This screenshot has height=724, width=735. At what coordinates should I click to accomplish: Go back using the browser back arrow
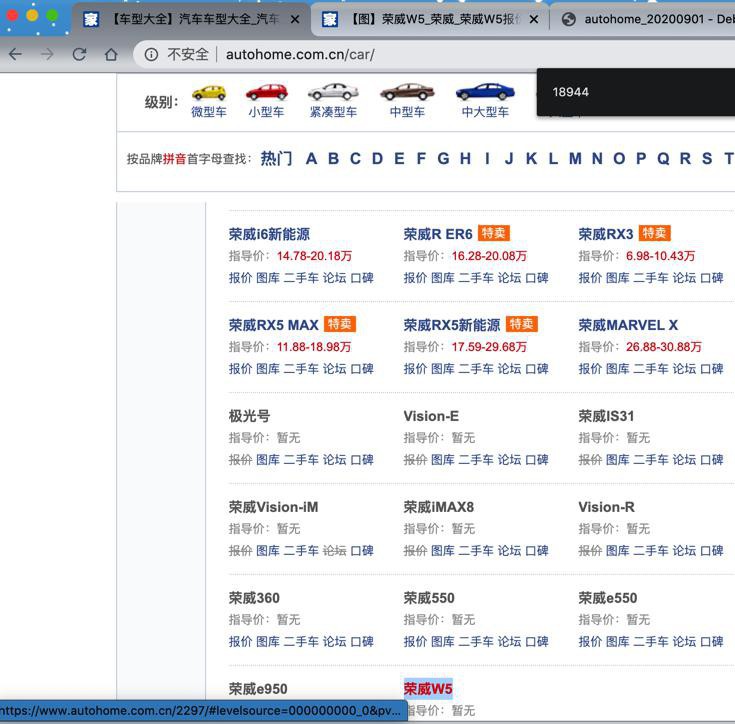15,55
